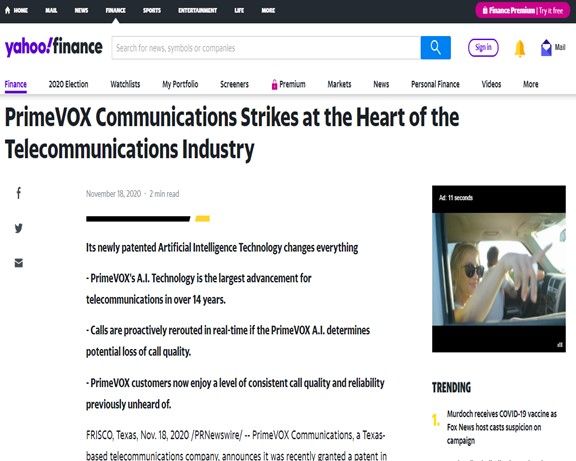The image size is (576, 461).
Task: Share article on Twitter icon
Action: (19, 228)
